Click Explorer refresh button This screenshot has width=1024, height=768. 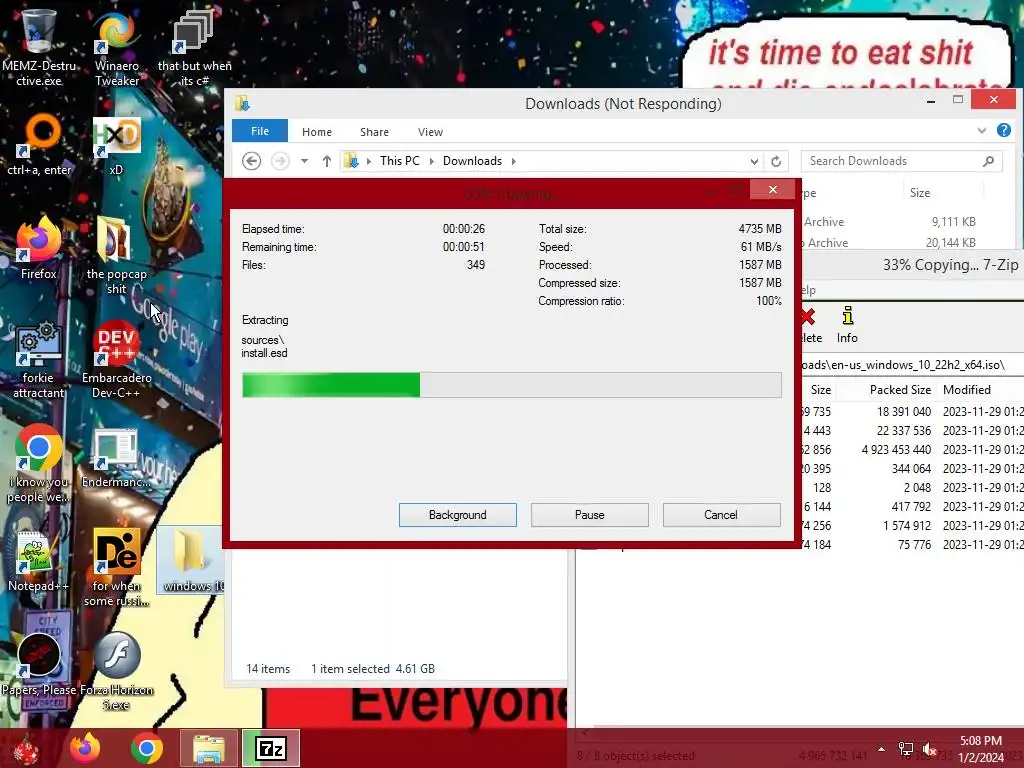coord(776,161)
